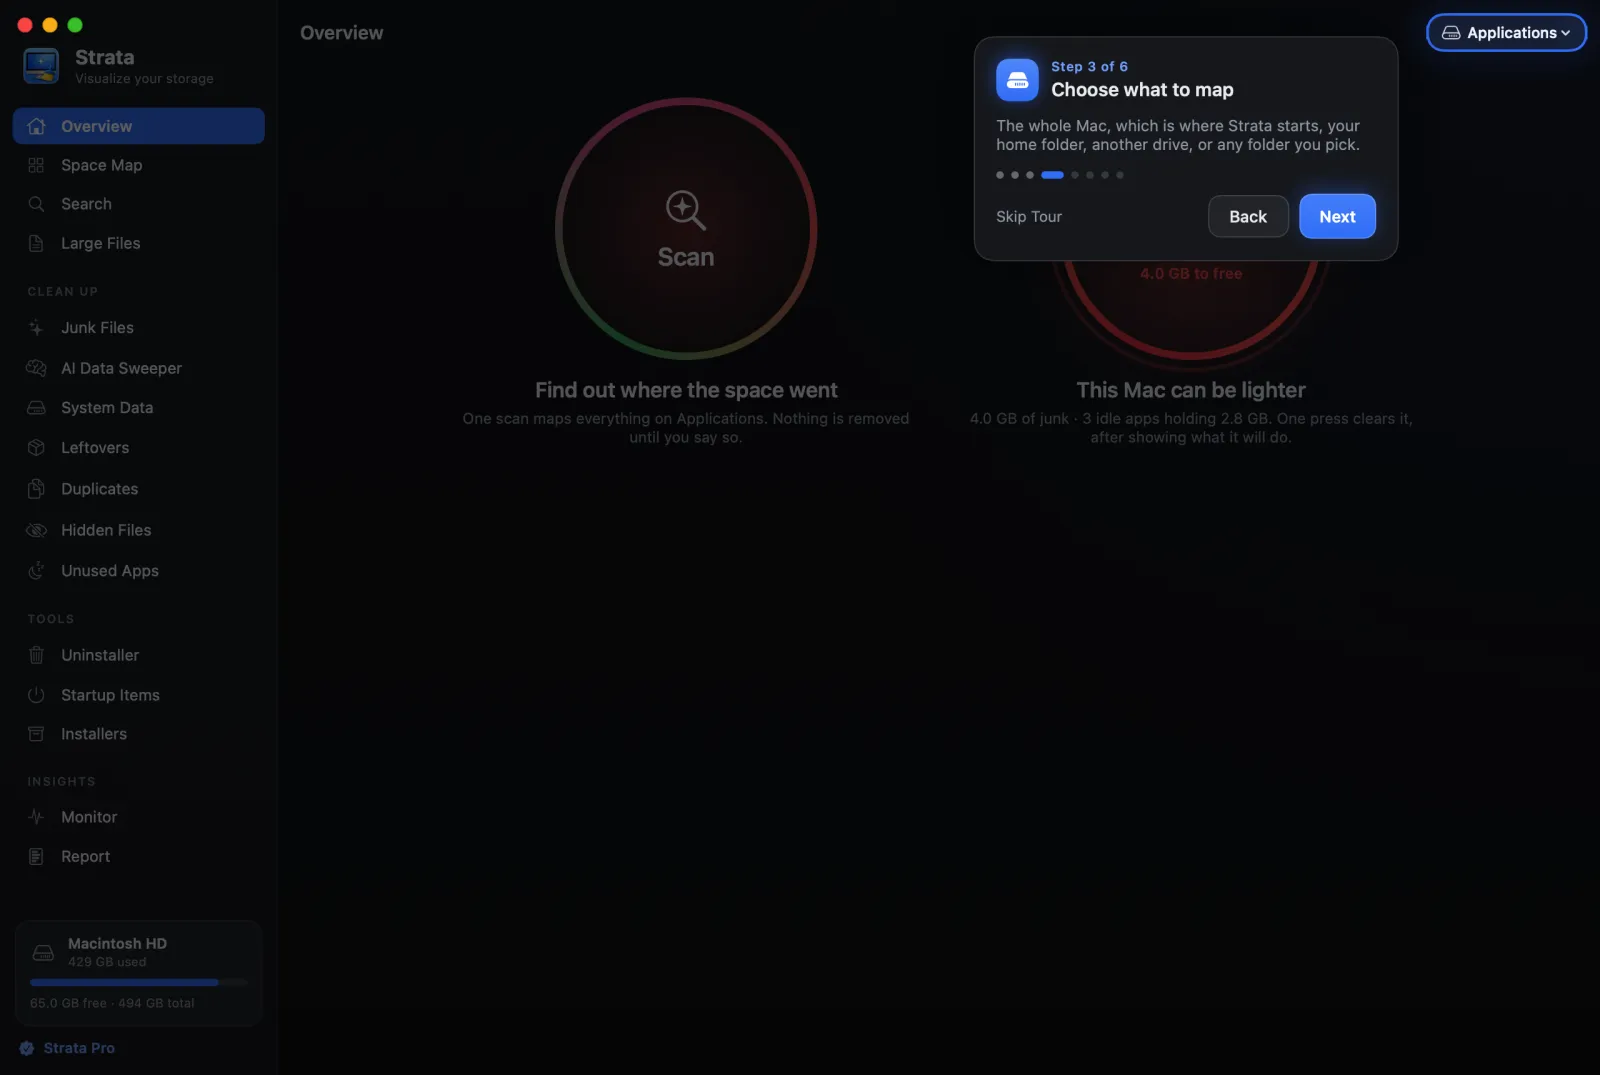The image size is (1600, 1075).
Task: Start the circular Scan button
Action: pos(686,229)
